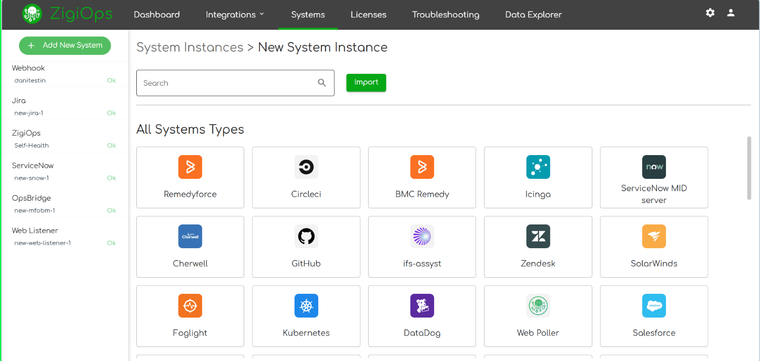The image size is (760, 361).
Task: Click the Cherwell label text
Action: 190,264
